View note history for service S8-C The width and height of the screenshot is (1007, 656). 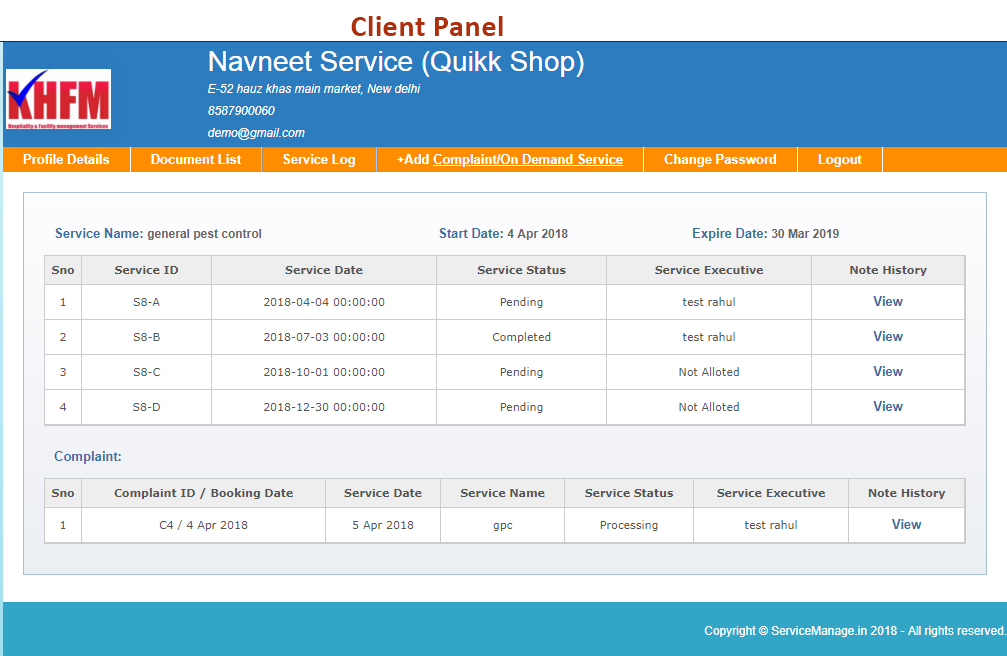(887, 371)
